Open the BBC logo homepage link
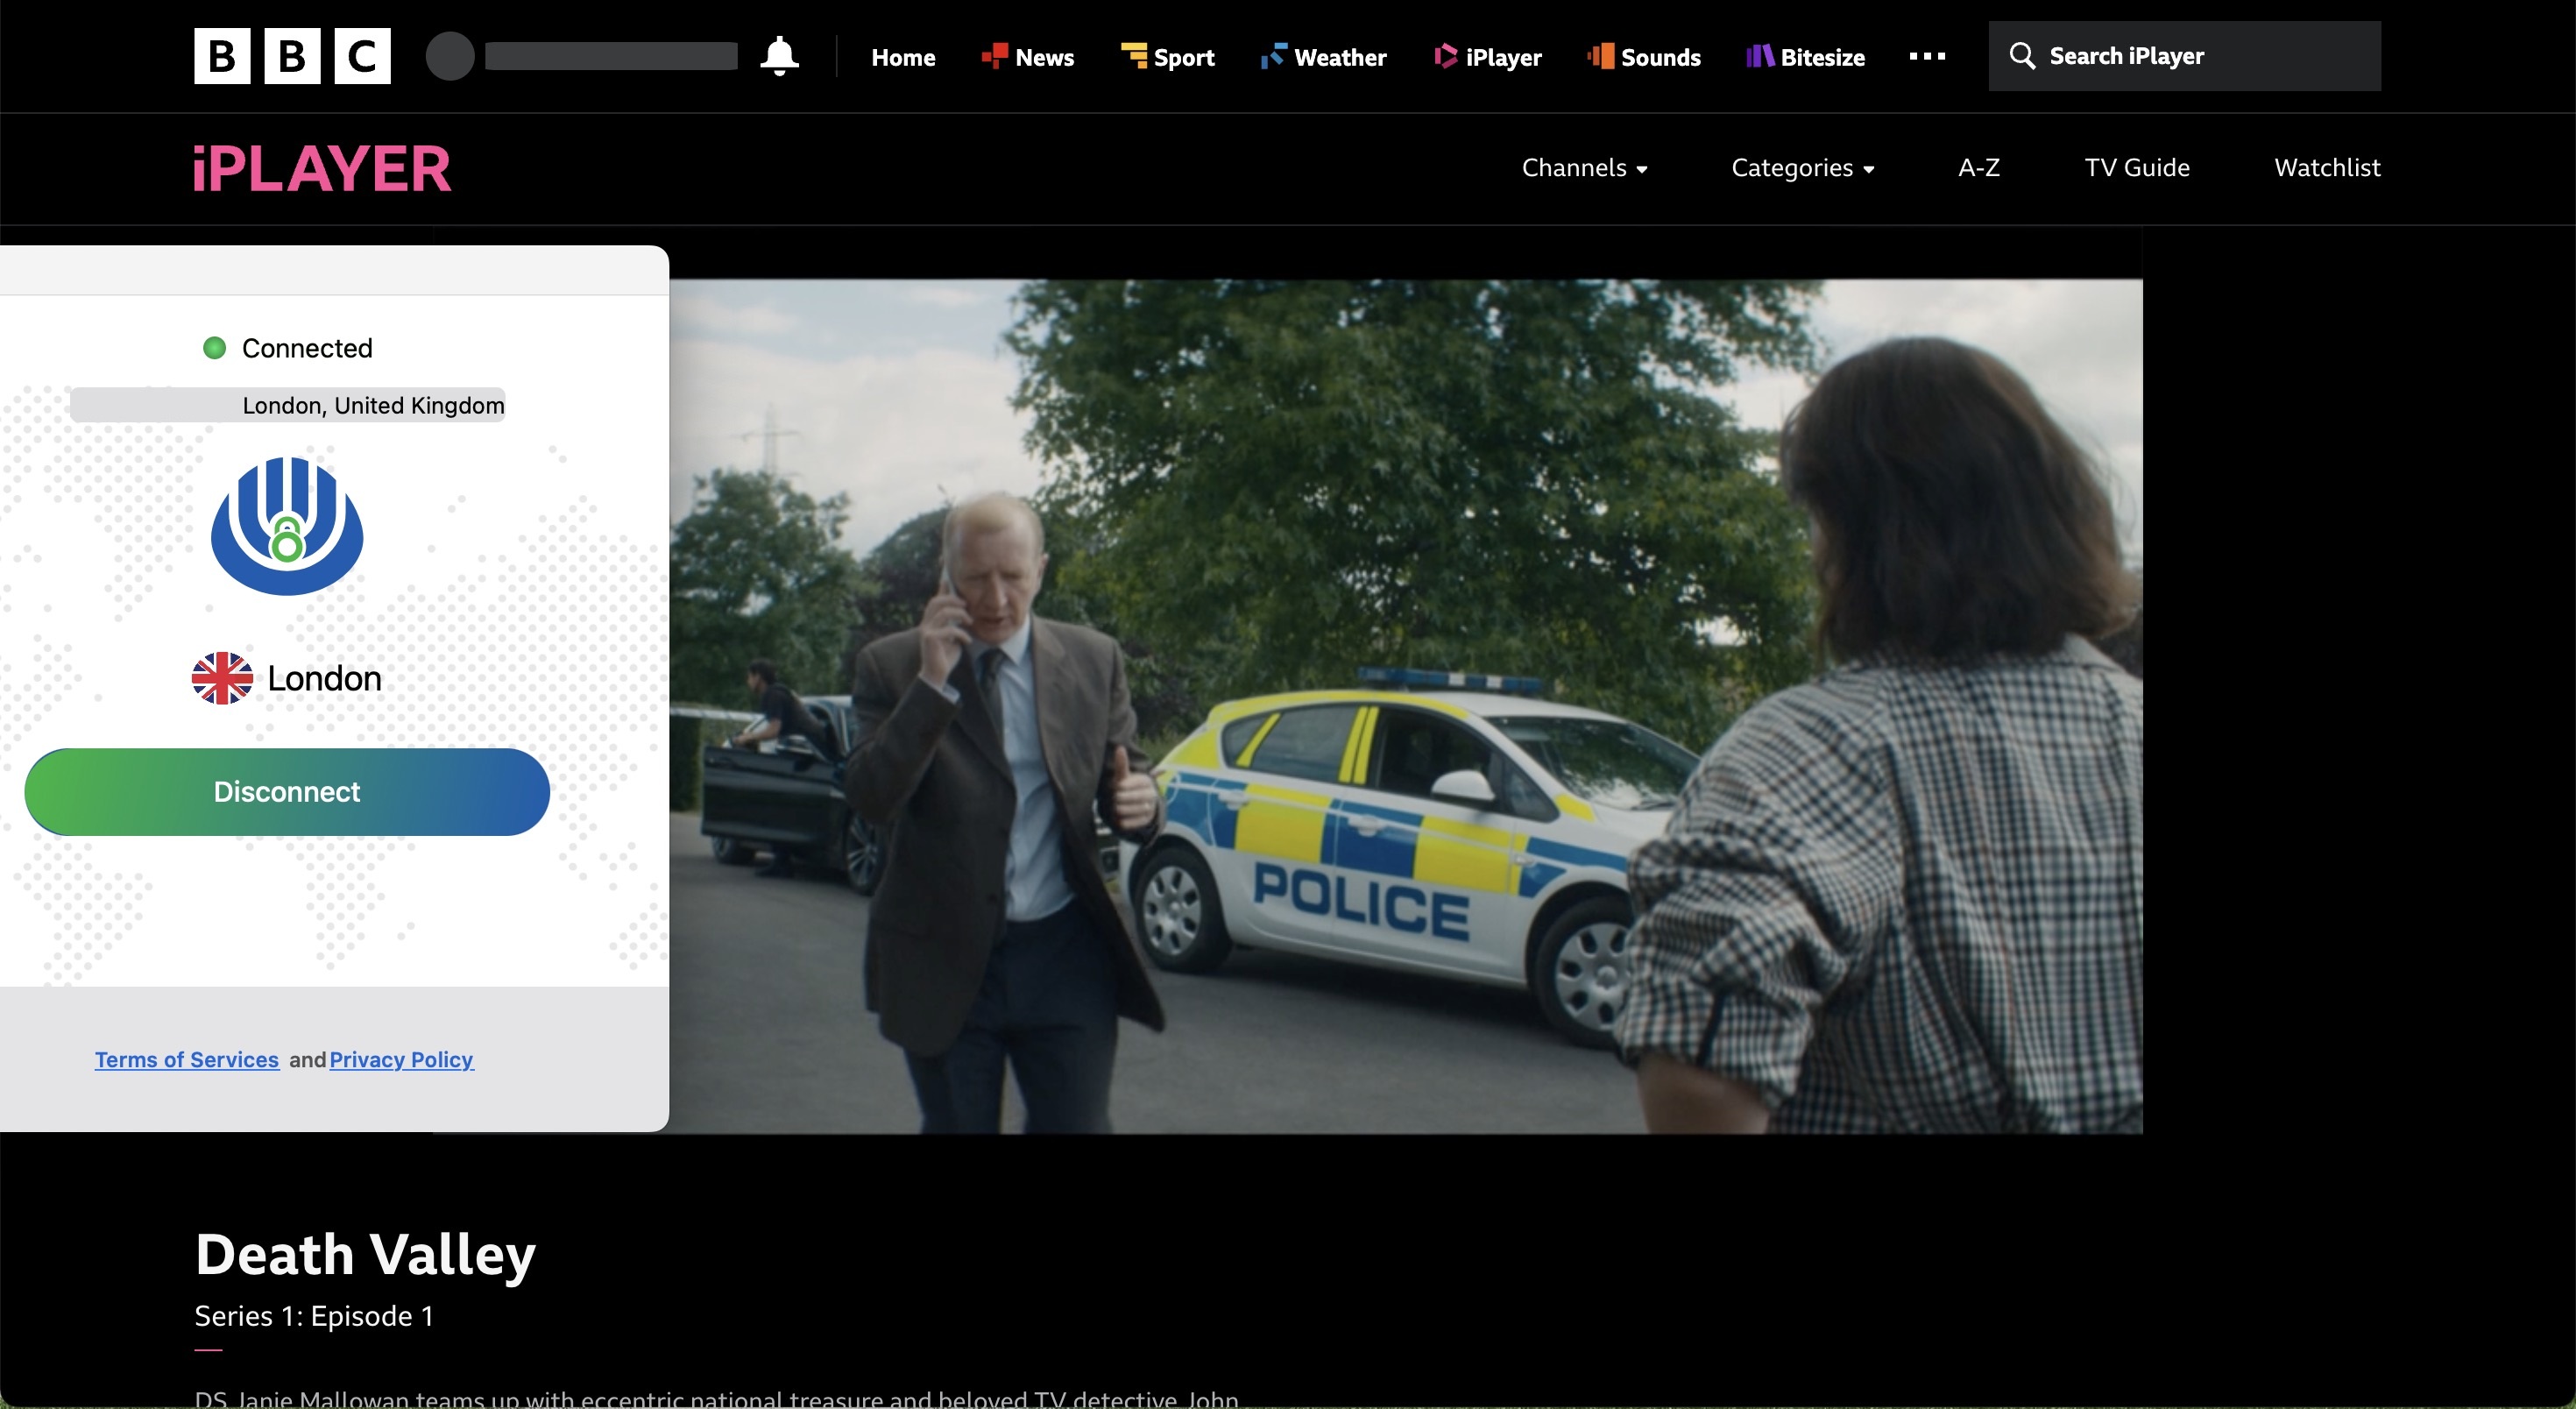Screen dimensions: 2576x1409 click(x=292, y=56)
